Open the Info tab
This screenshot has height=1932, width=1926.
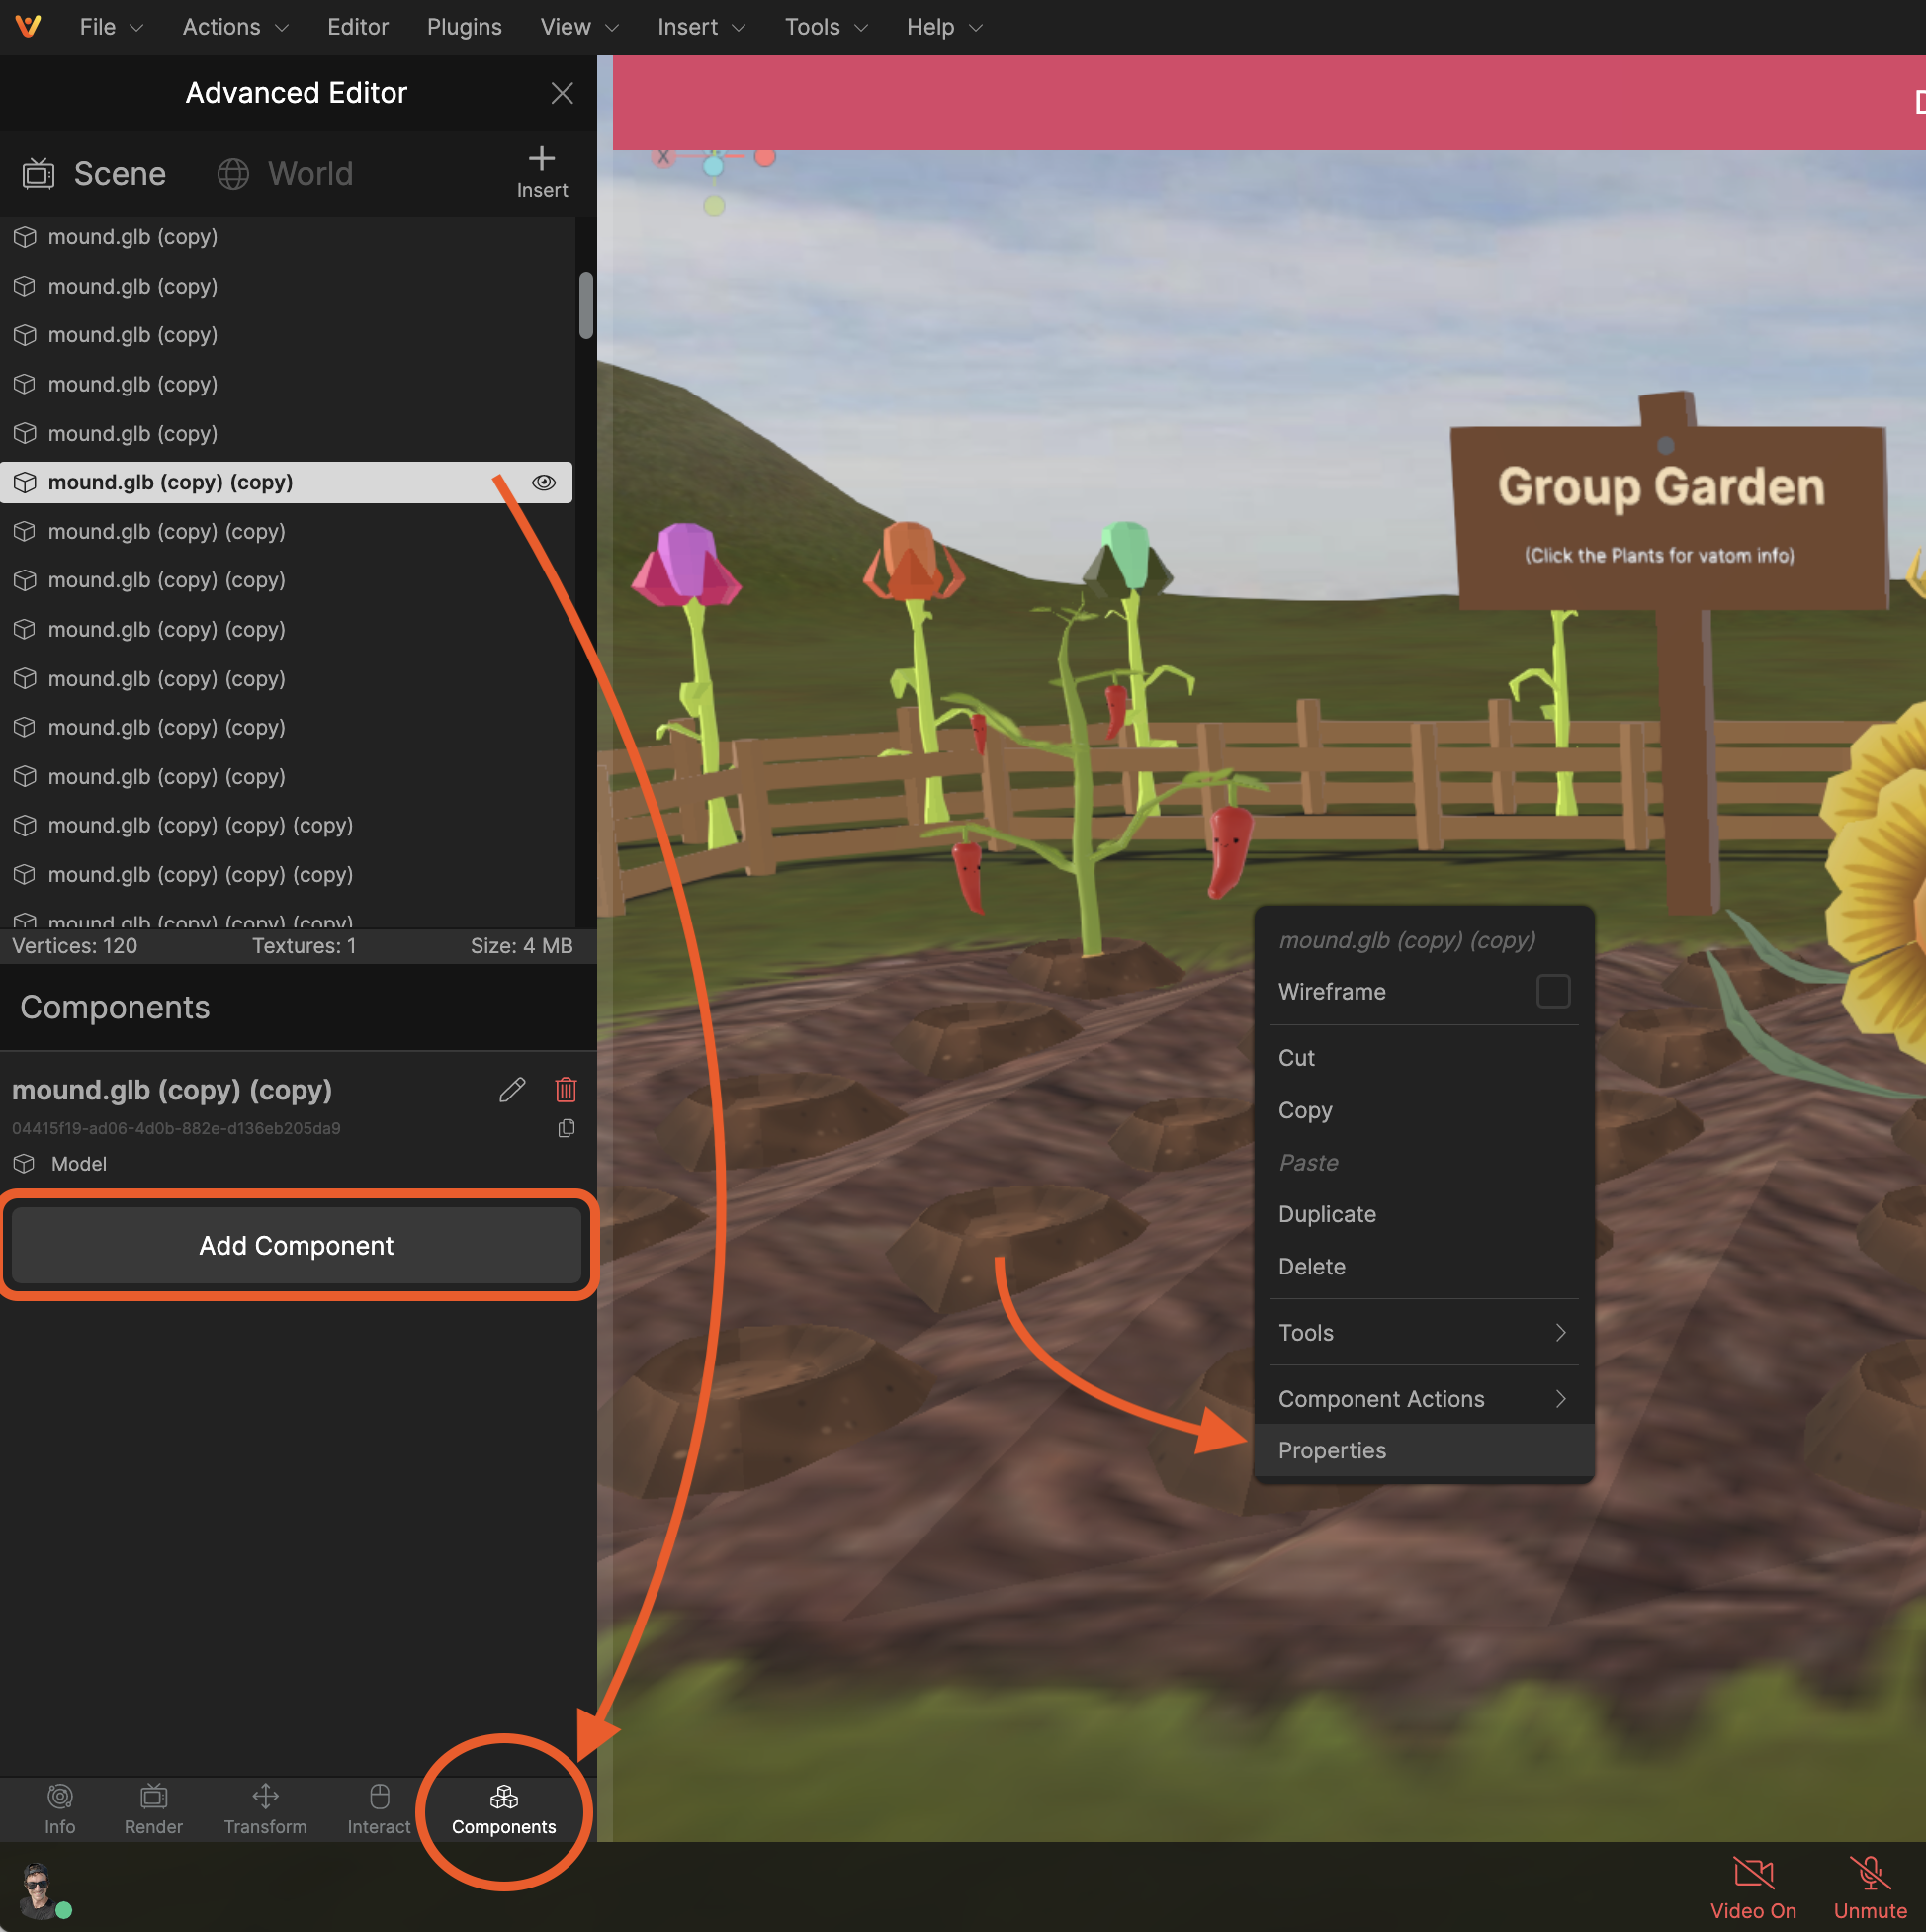click(x=60, y=1810)
